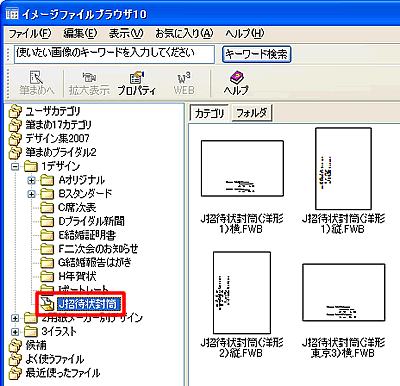Collapse the 1デザイン tree node
Viewport: 400px width, 386px height.
pos(15,166)
